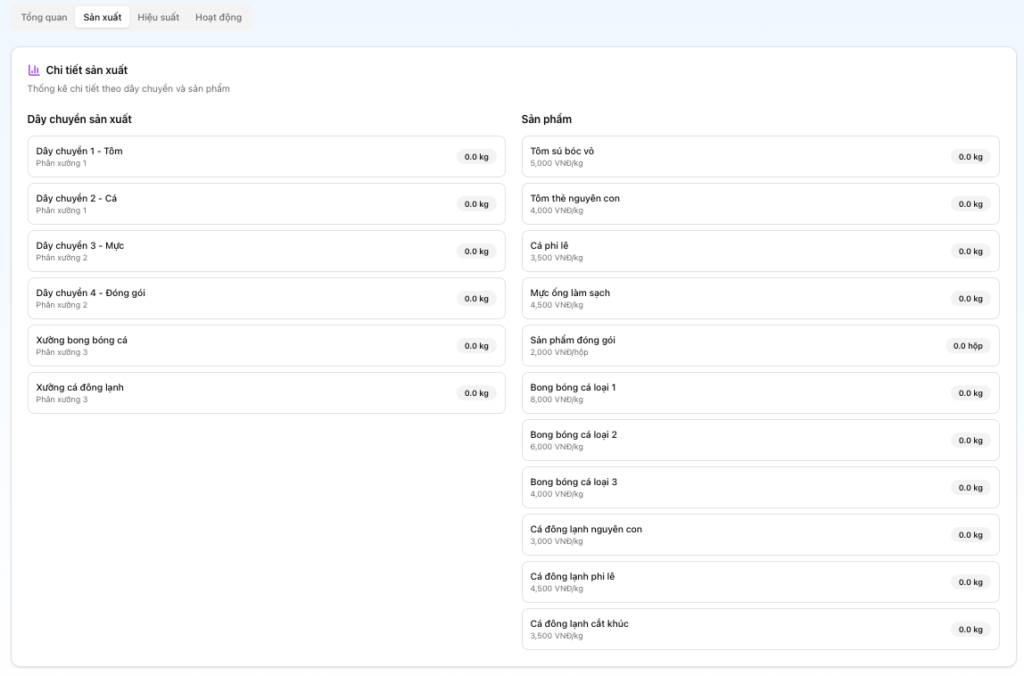Select the Dây chuyền 1 - Tôm row
1024x676 pixels.
coord(266,157)
